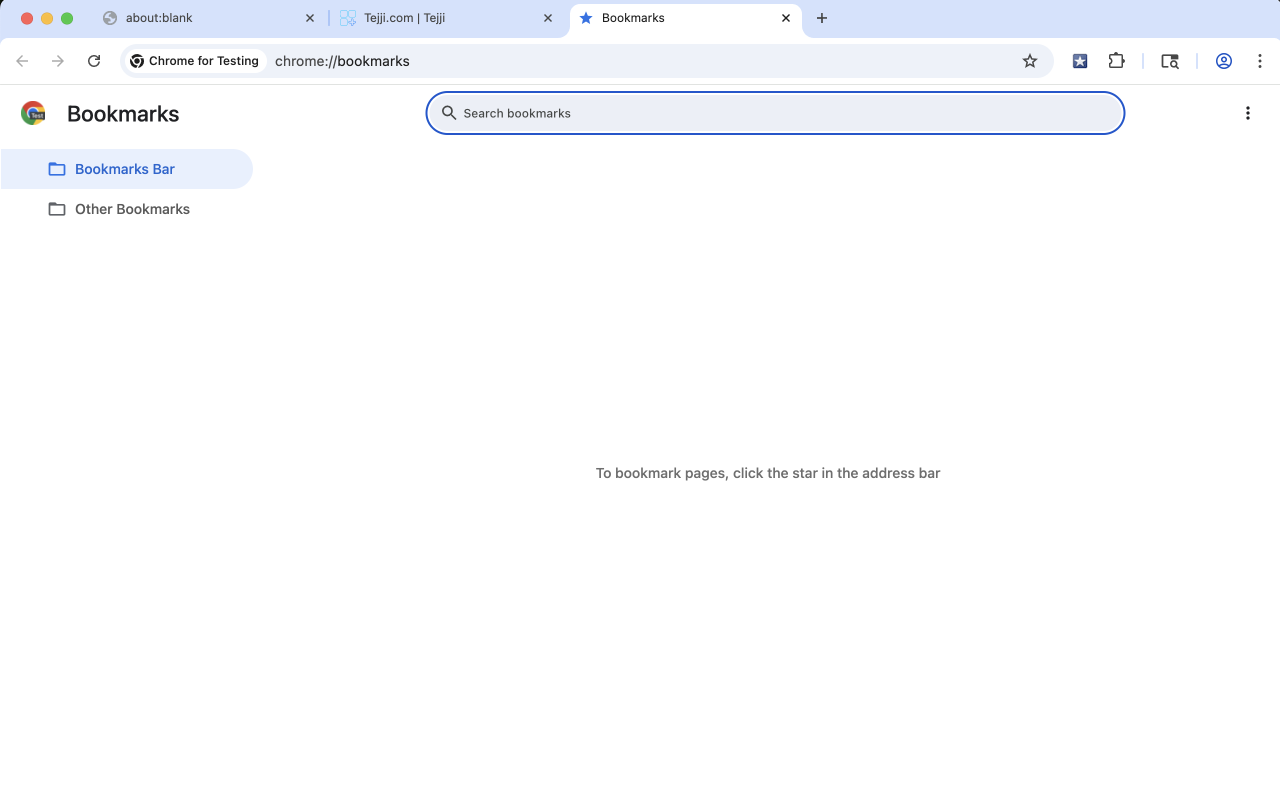Select the Bookmarks Bar sidebar entry
This screenshot has width=1280, height=800.
point(124,168)
